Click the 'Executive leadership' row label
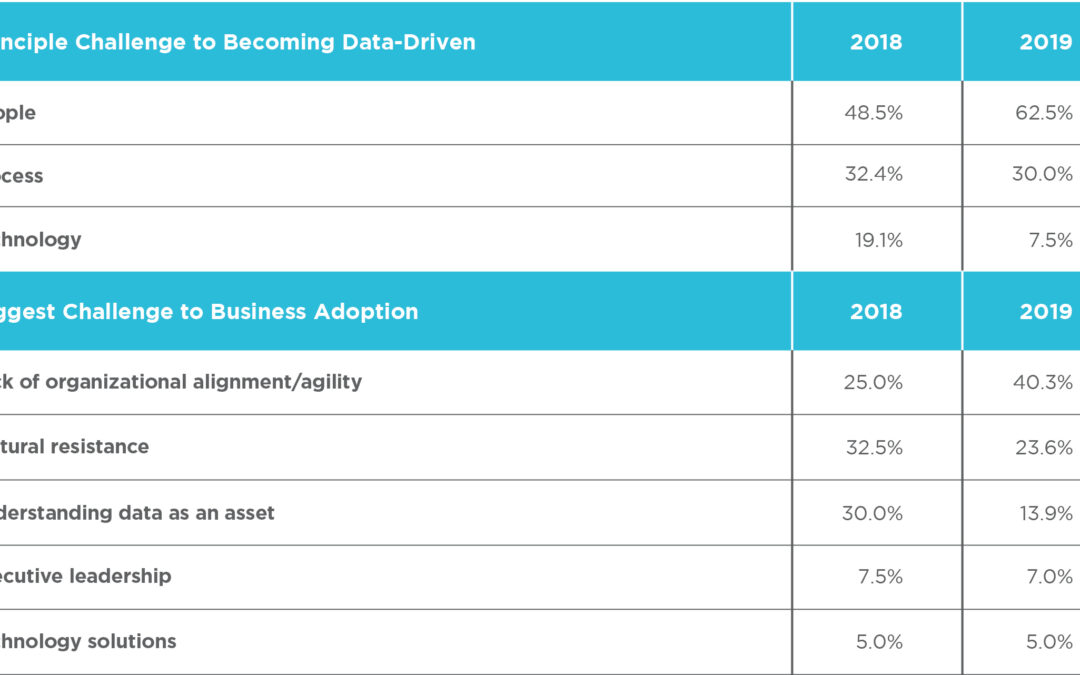 [86, 576]
